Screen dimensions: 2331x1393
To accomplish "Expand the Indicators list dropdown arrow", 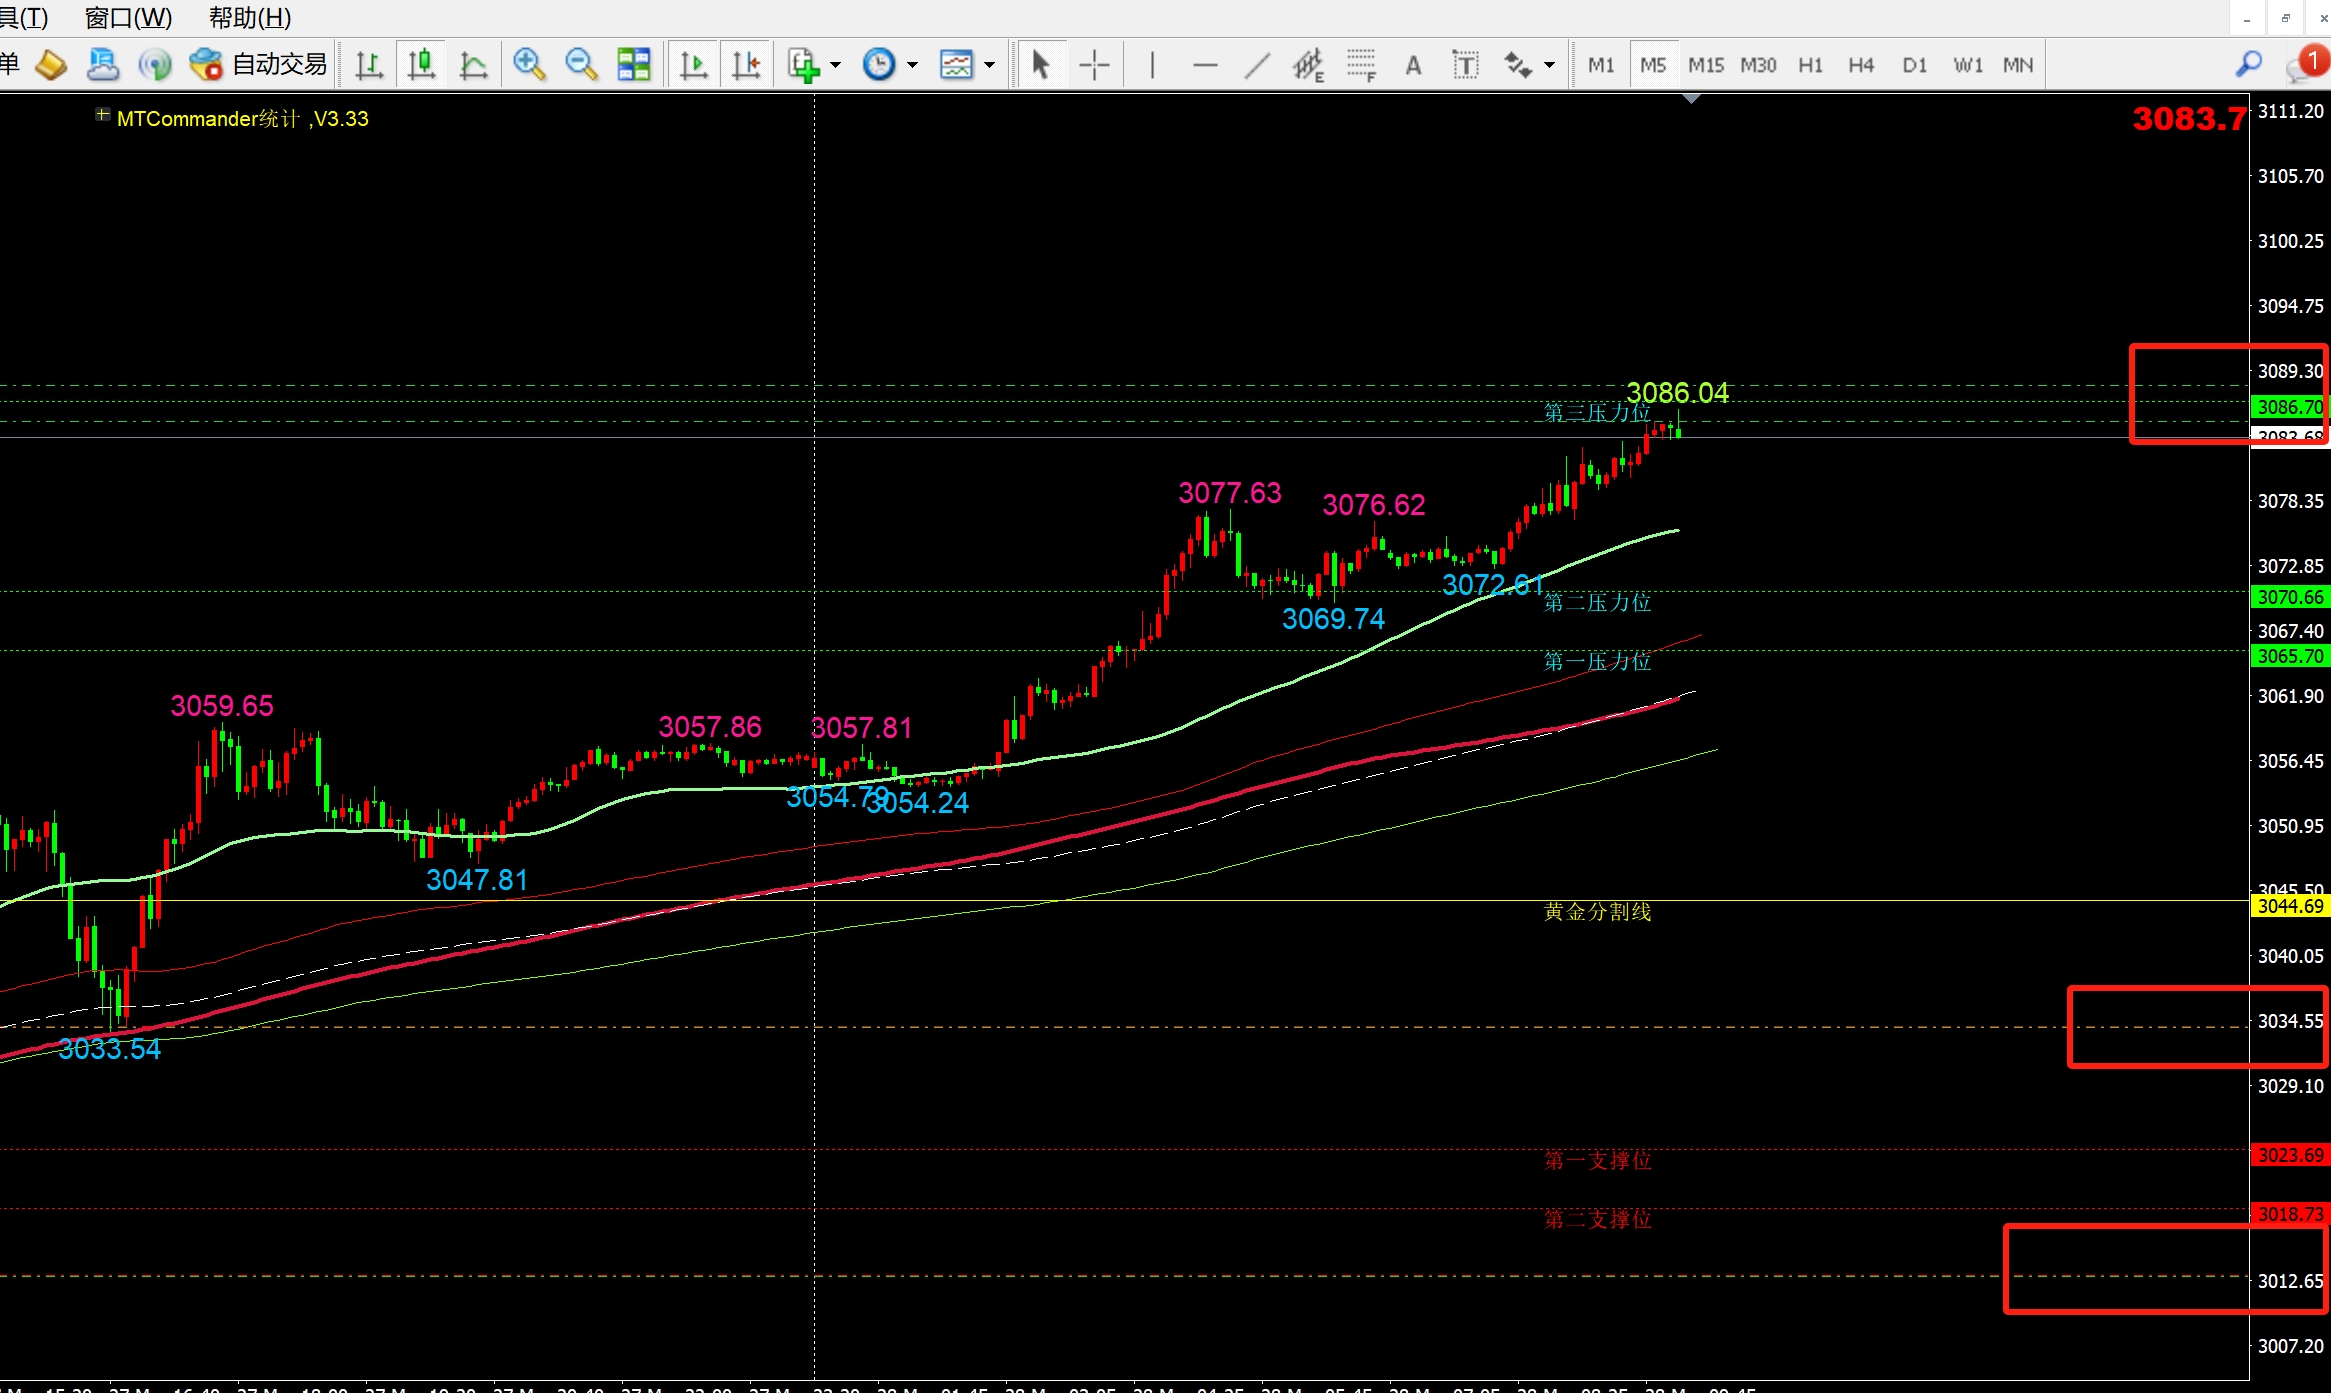I will (x=836, y=65).
